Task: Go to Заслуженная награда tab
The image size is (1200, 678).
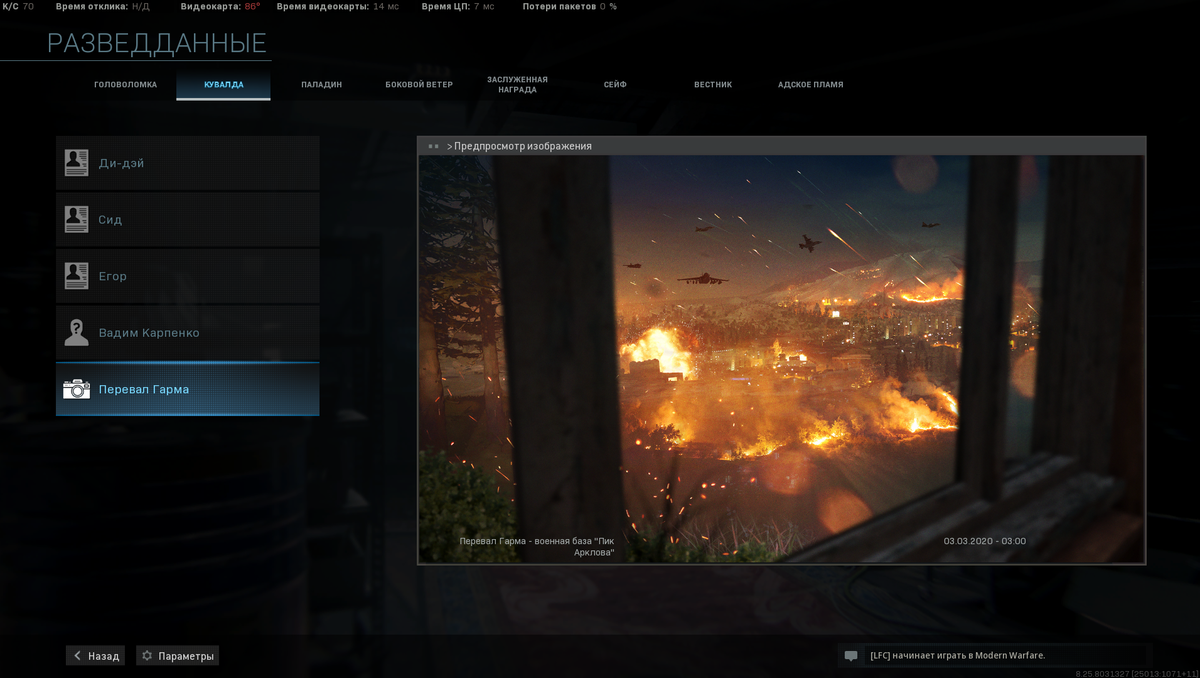Action: pos(517,85)
